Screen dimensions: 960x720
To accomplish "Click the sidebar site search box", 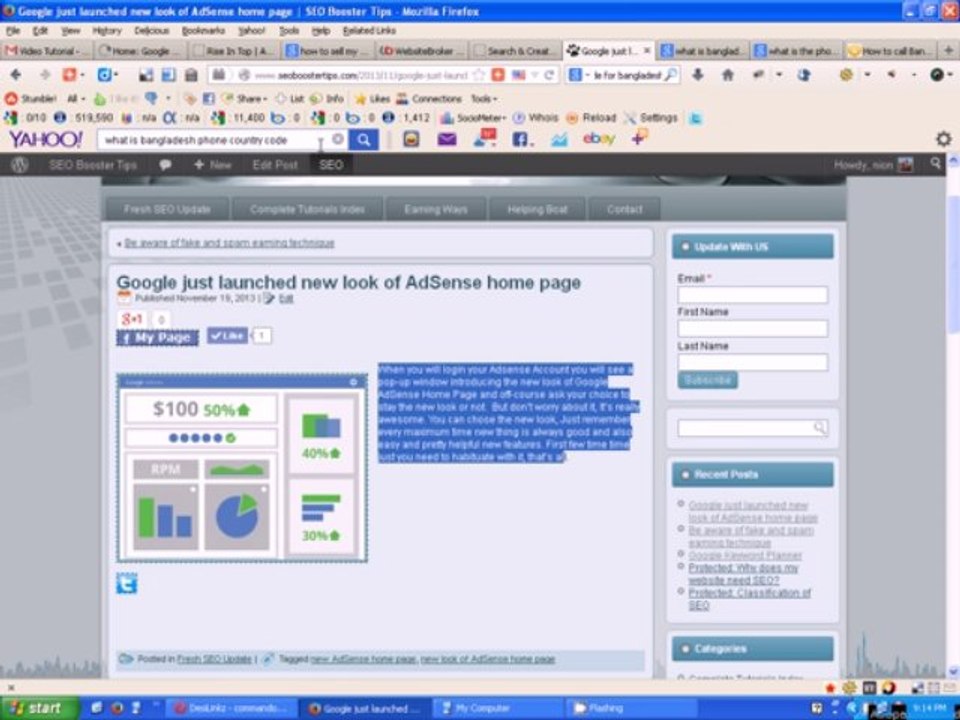I will pos(752,428).
